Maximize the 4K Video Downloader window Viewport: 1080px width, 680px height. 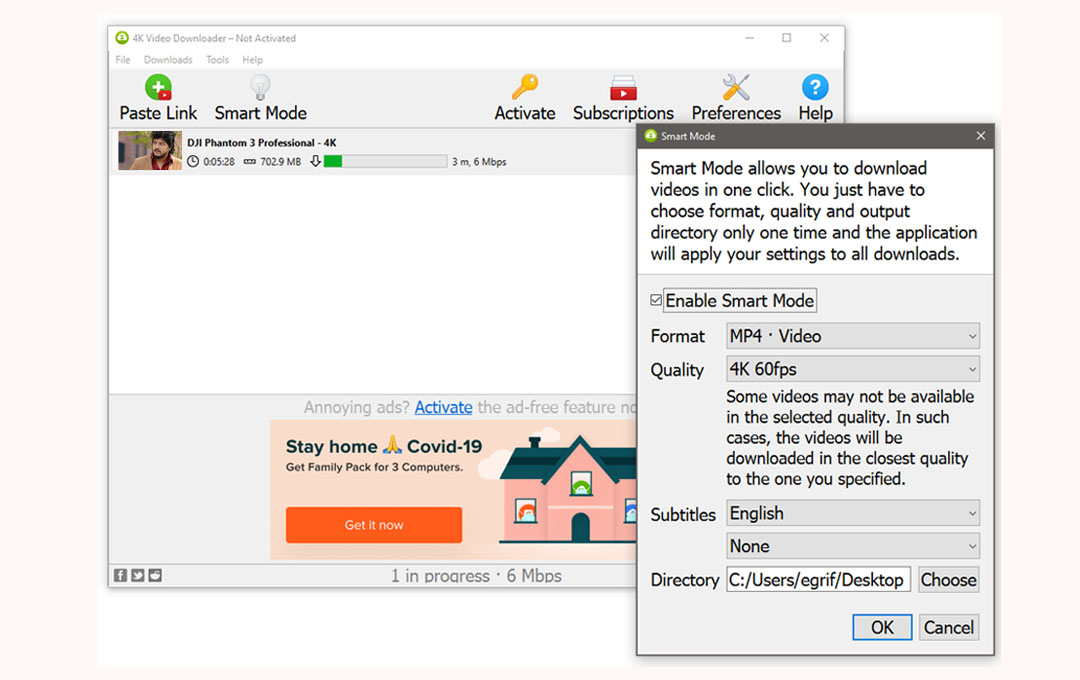coord(787,38)
